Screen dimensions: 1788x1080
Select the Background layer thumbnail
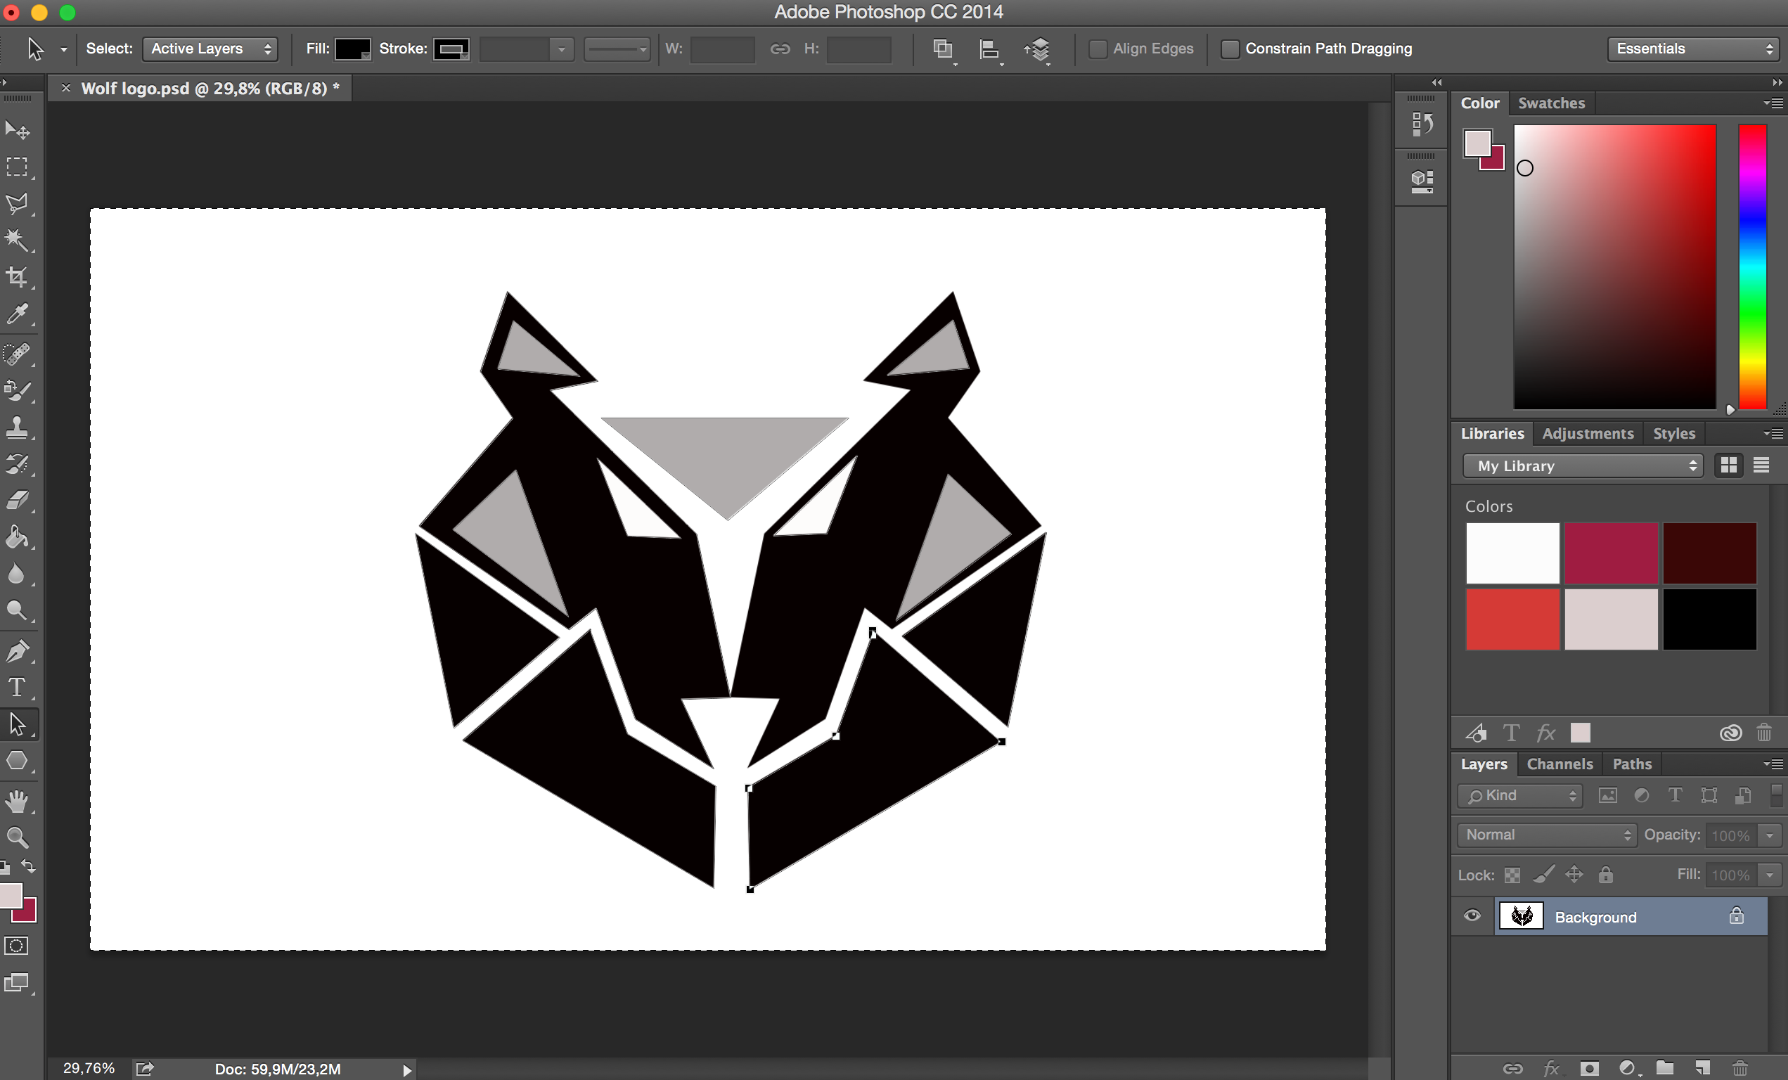1521,916
